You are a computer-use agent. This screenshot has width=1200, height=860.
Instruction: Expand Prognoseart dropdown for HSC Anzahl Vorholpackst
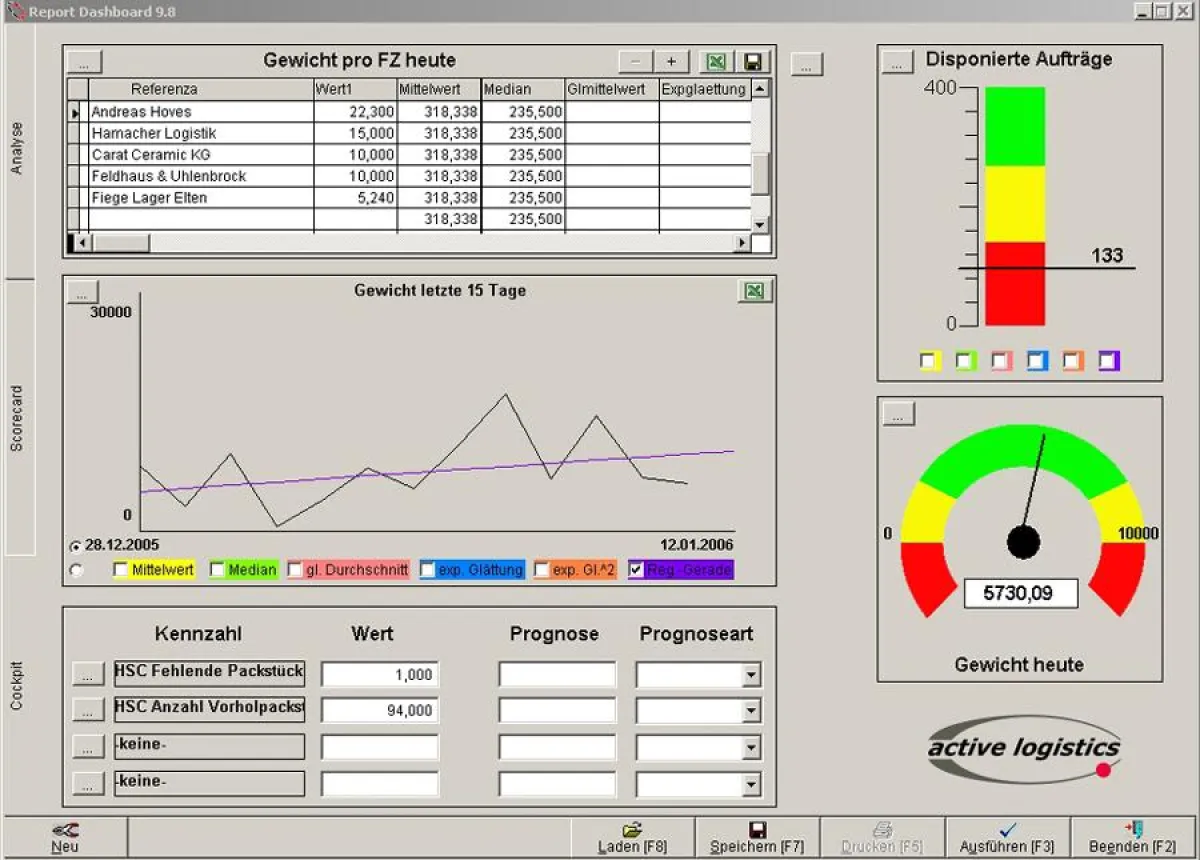point(751,711)
